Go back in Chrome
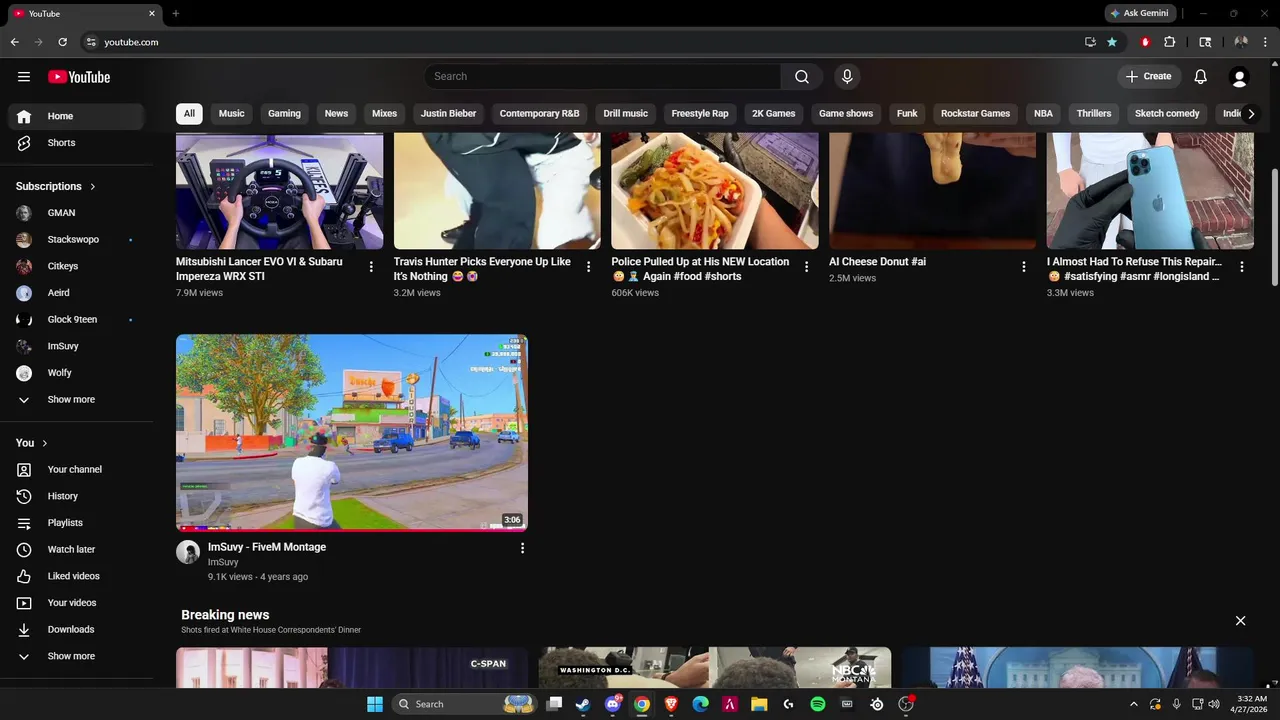The height and width of the screenshot is (720, 1280). pyautogui.click(x=14, y=42)
